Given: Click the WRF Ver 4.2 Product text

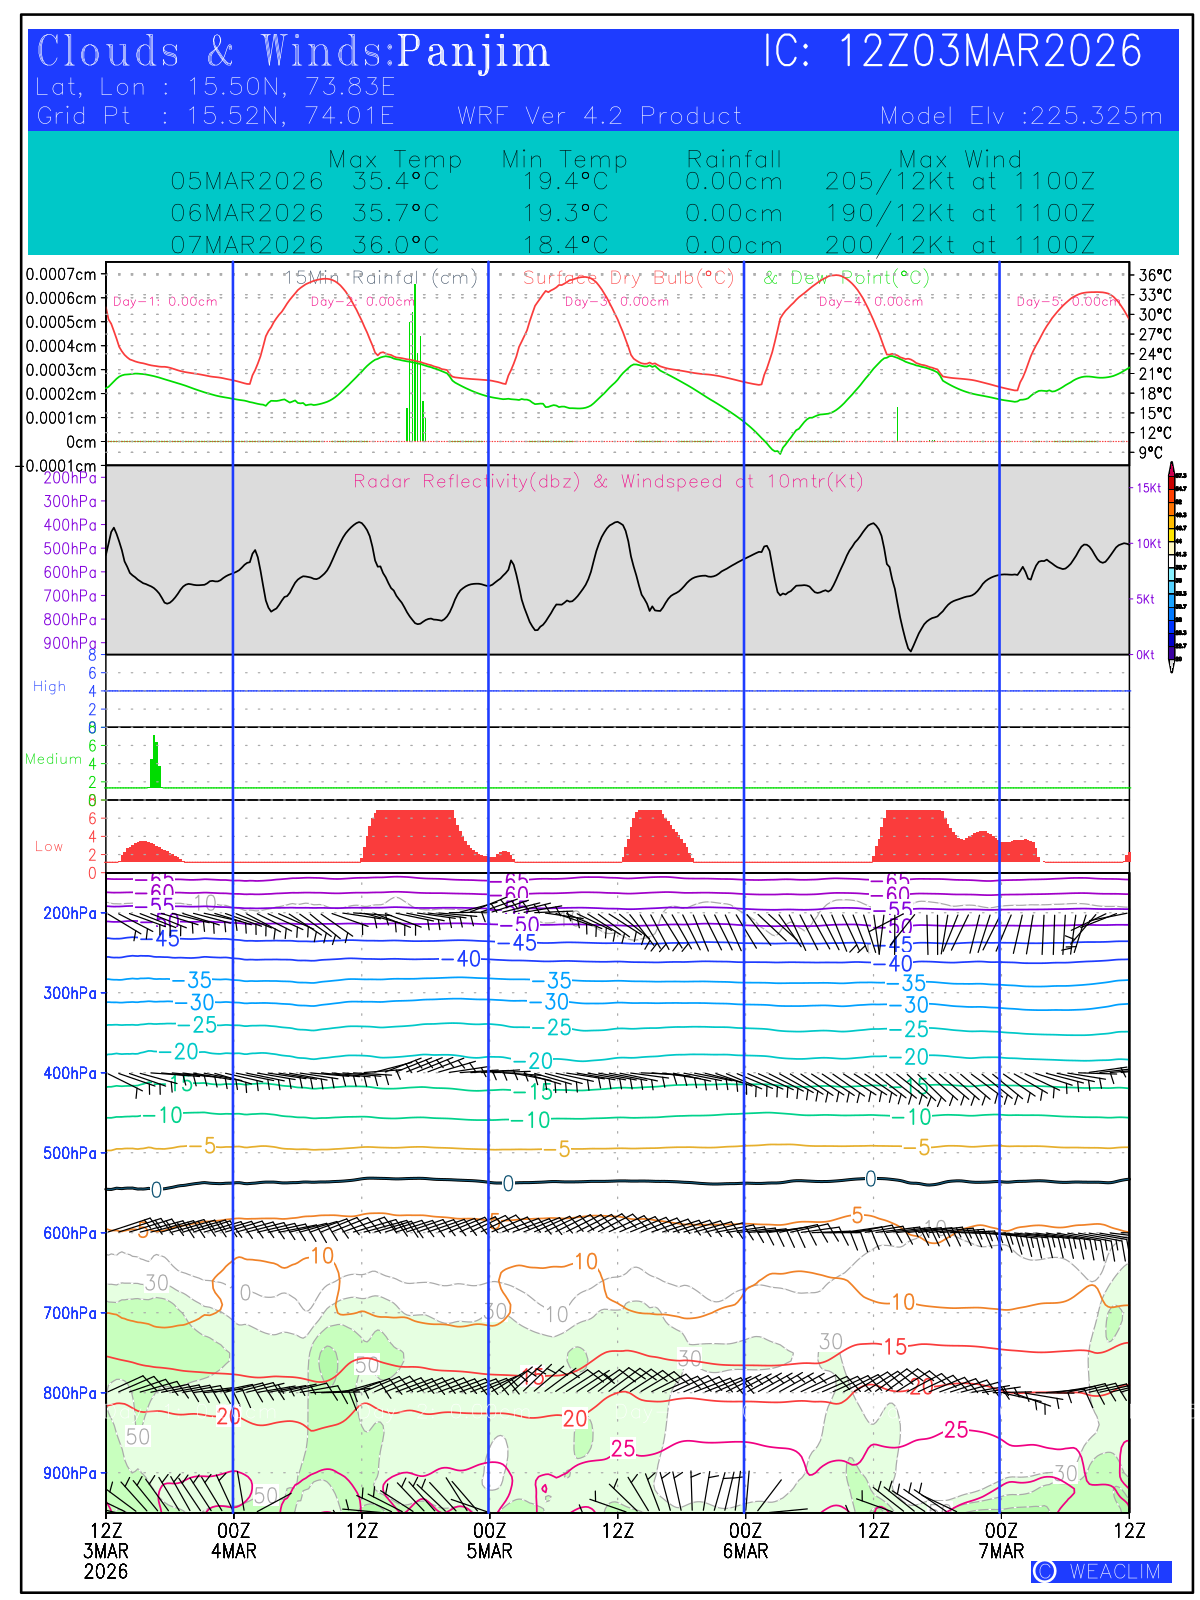Looking at the screenshot, I should click(x=599, y=116).
